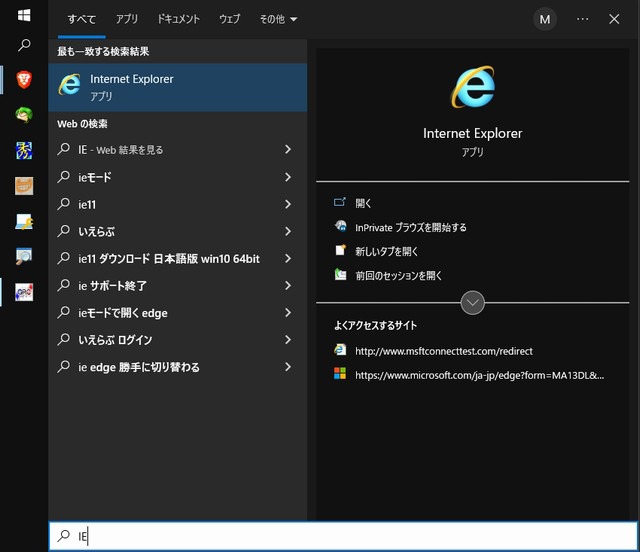This screenshot has width=640, height=552.
Task: Click the open window icon beside 開く
Action: pyautogui.click(x=340, y=202)
